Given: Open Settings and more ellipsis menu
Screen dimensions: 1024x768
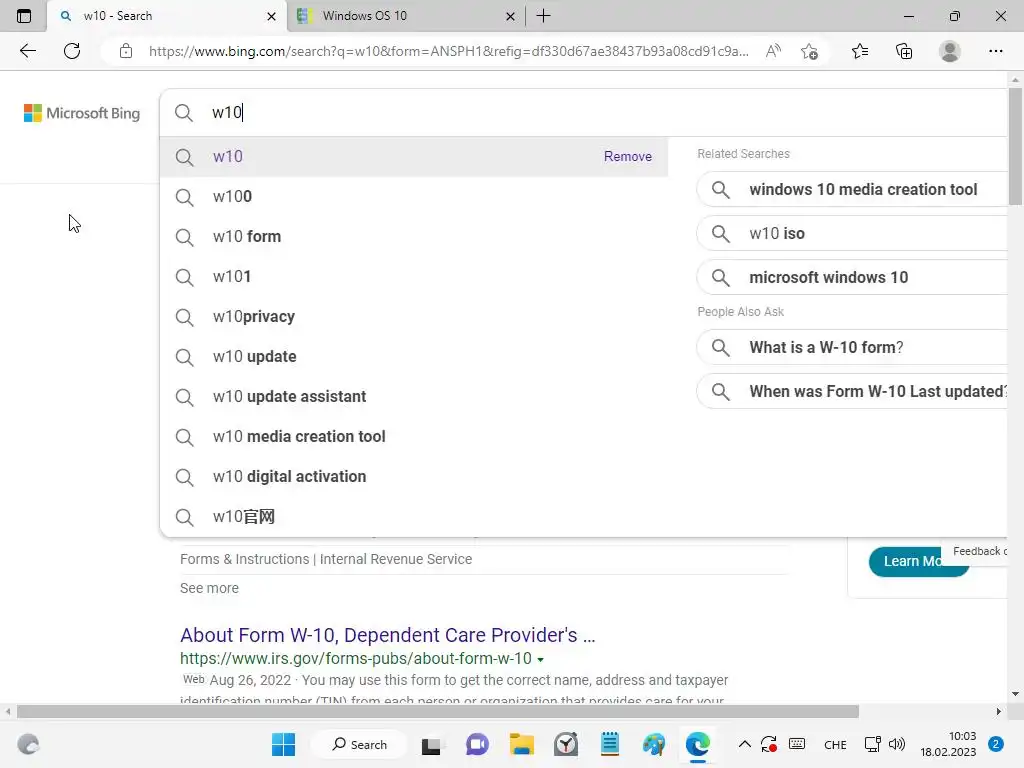Looking at the screenshot, I should coord(995,51).
